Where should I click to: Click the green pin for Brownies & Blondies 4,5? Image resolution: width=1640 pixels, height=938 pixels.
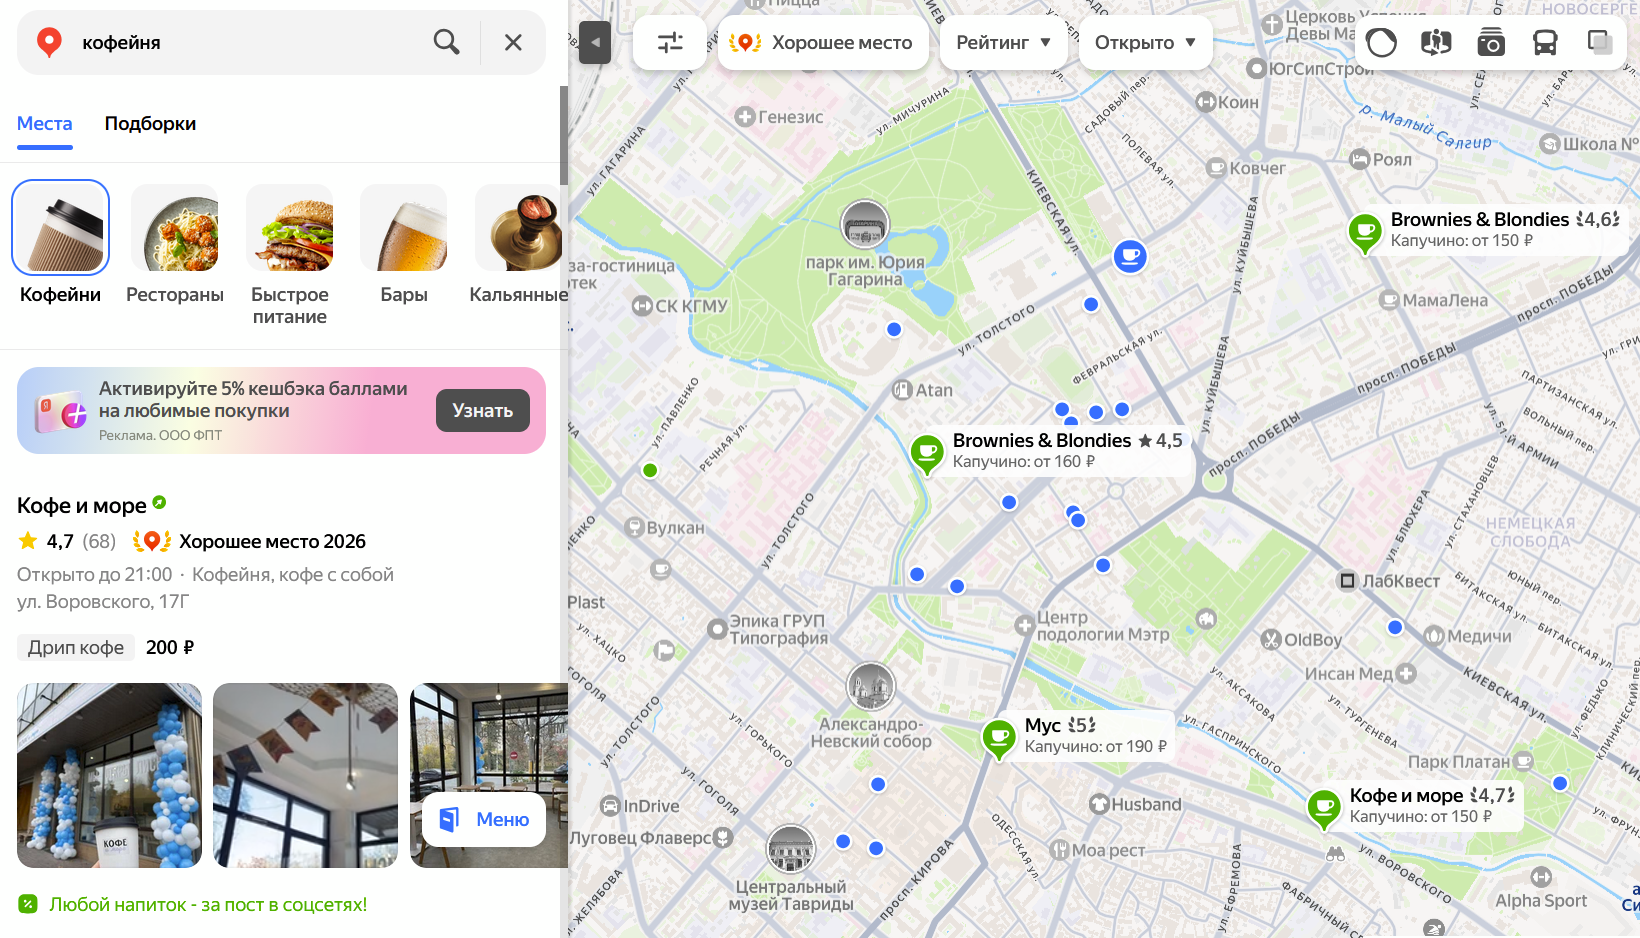(927, 454)
